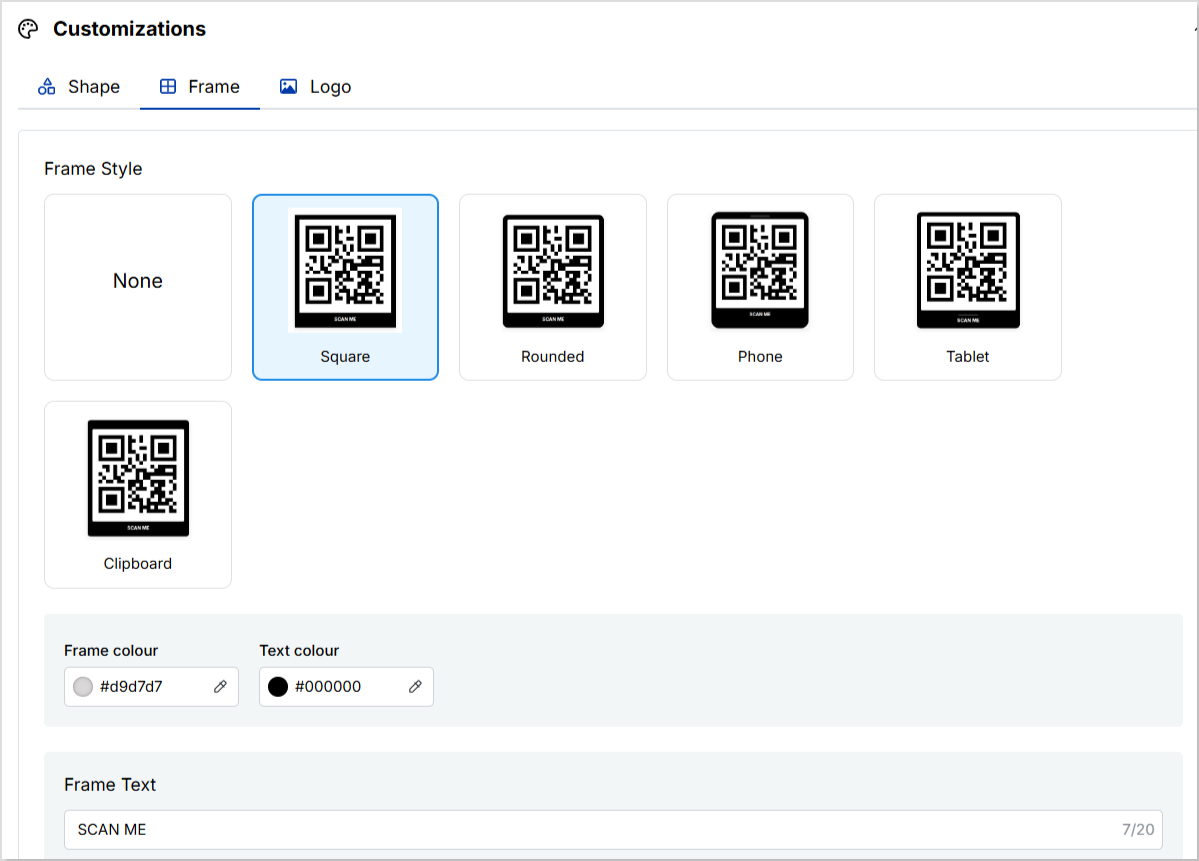Screen dimensions: 1199x861
Task: Select the Clipboard frame style
Action: tap(138, 495)
